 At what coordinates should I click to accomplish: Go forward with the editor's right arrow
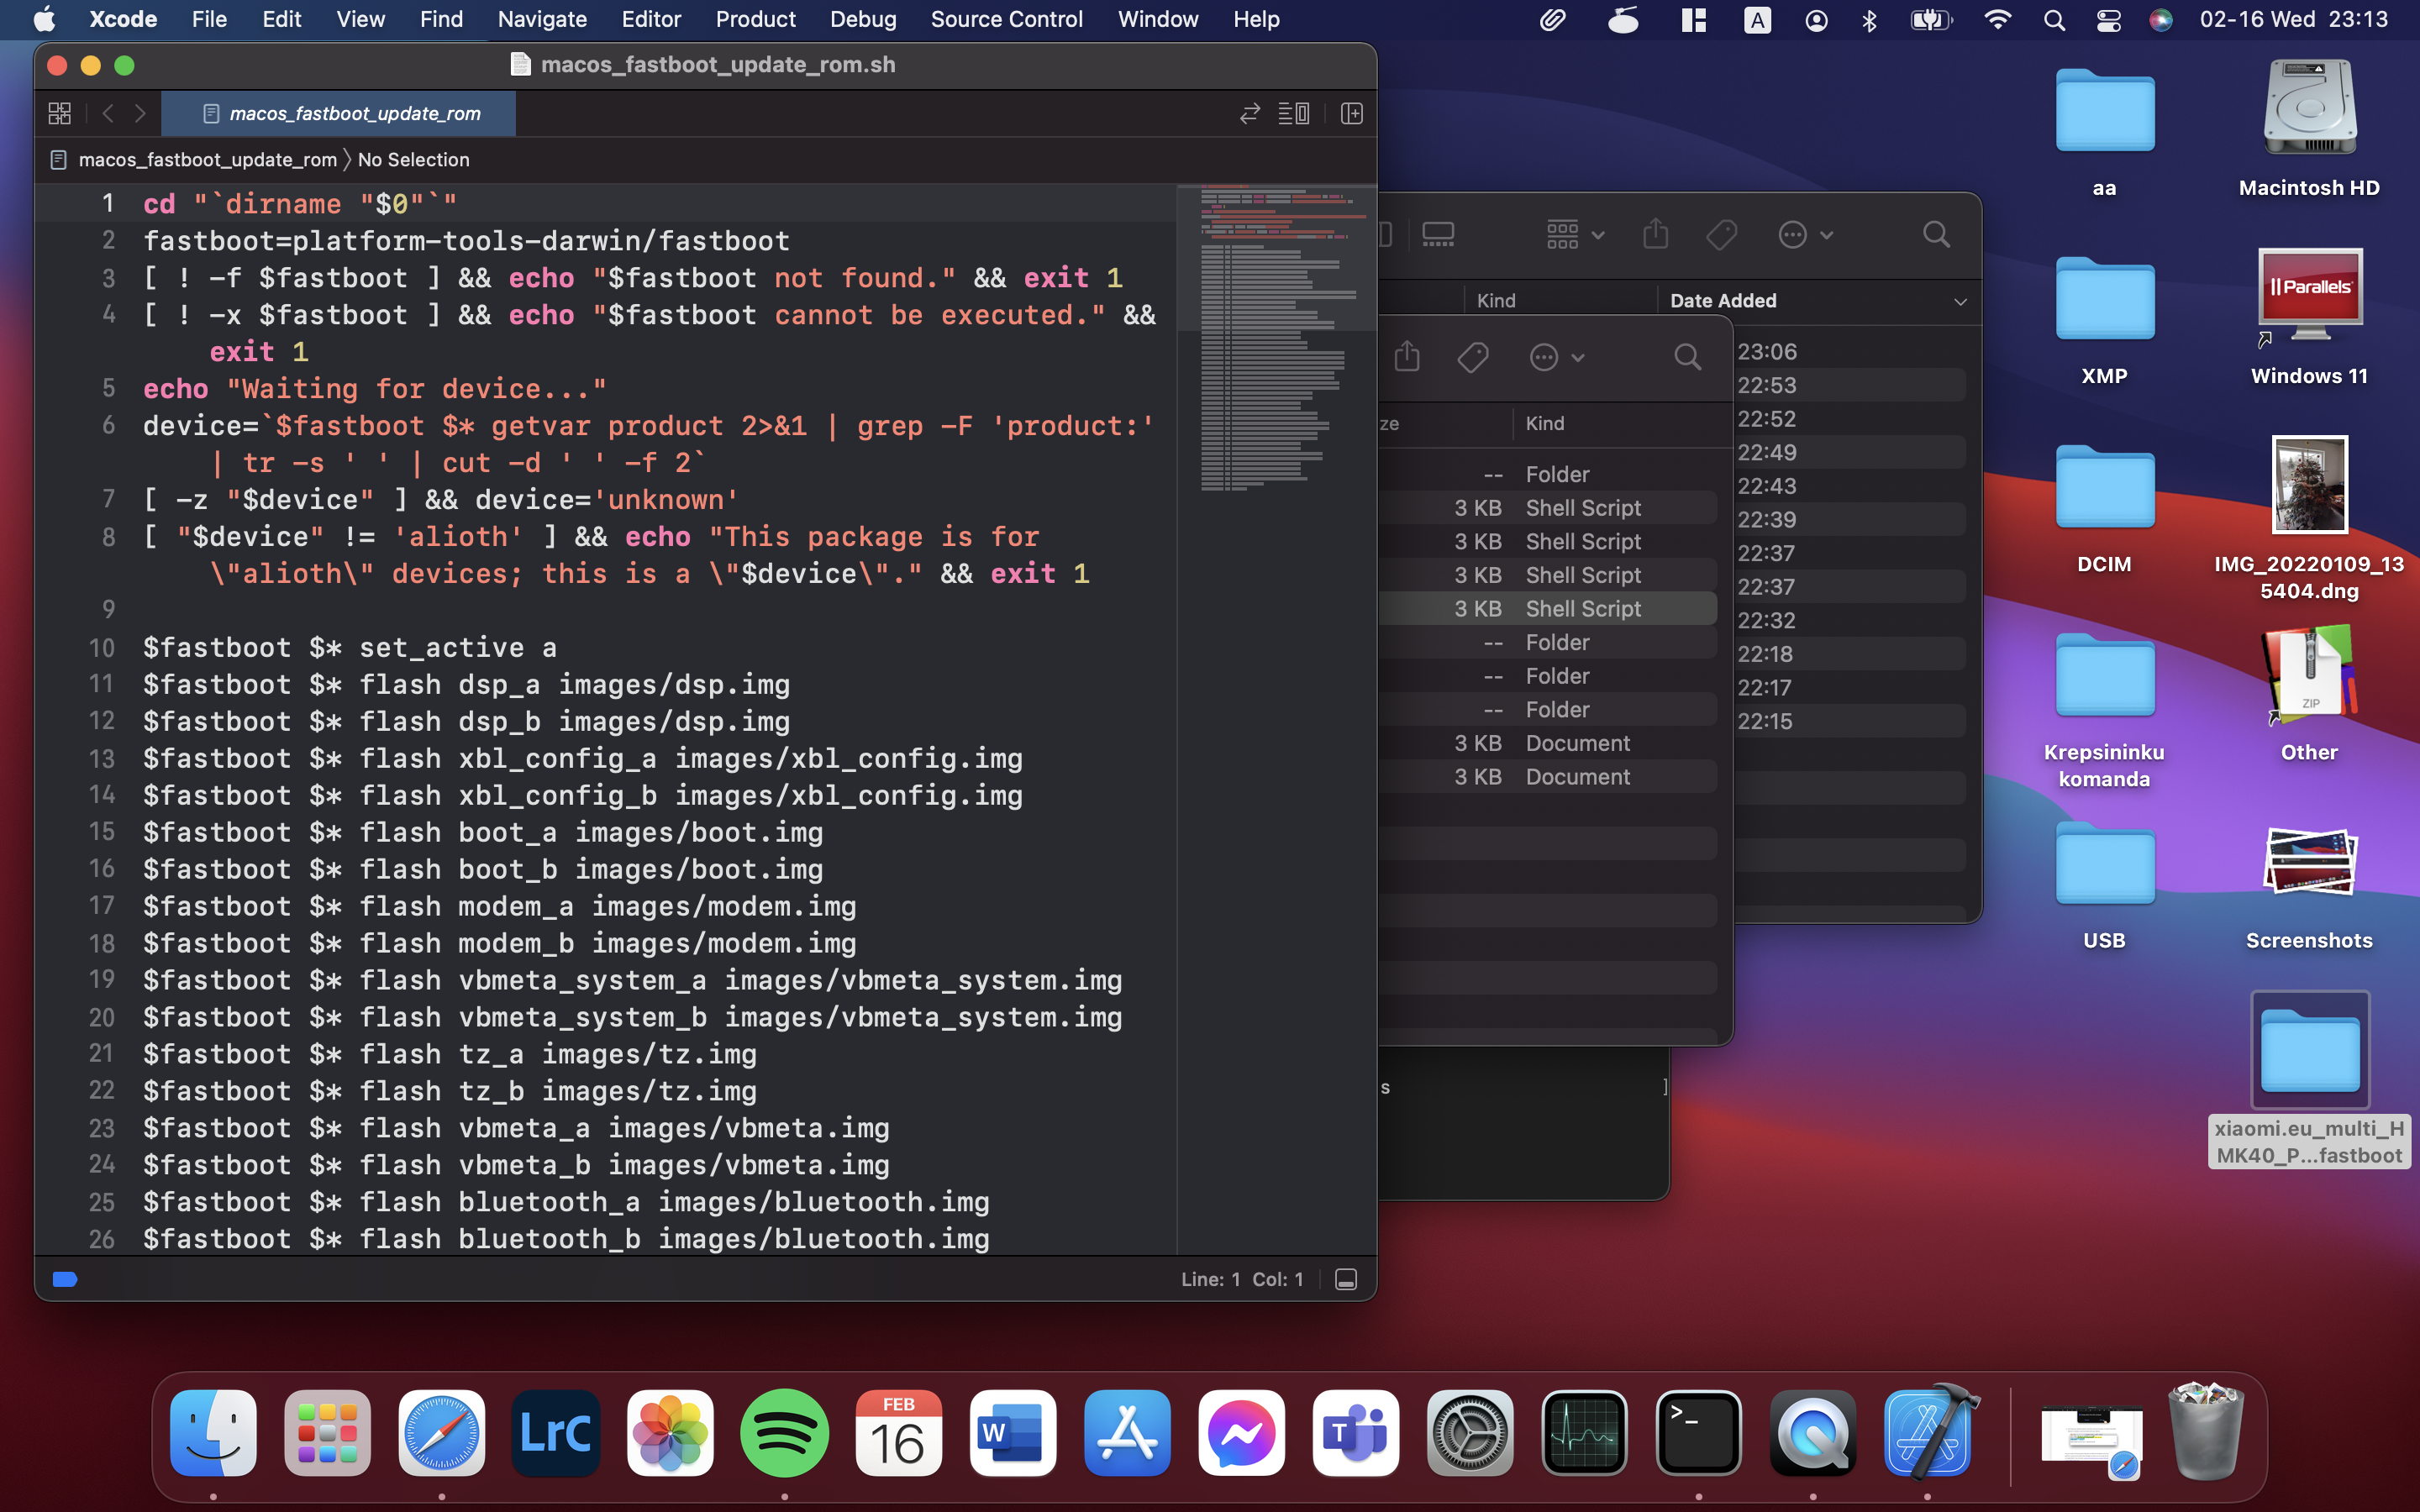click(141, 114)
